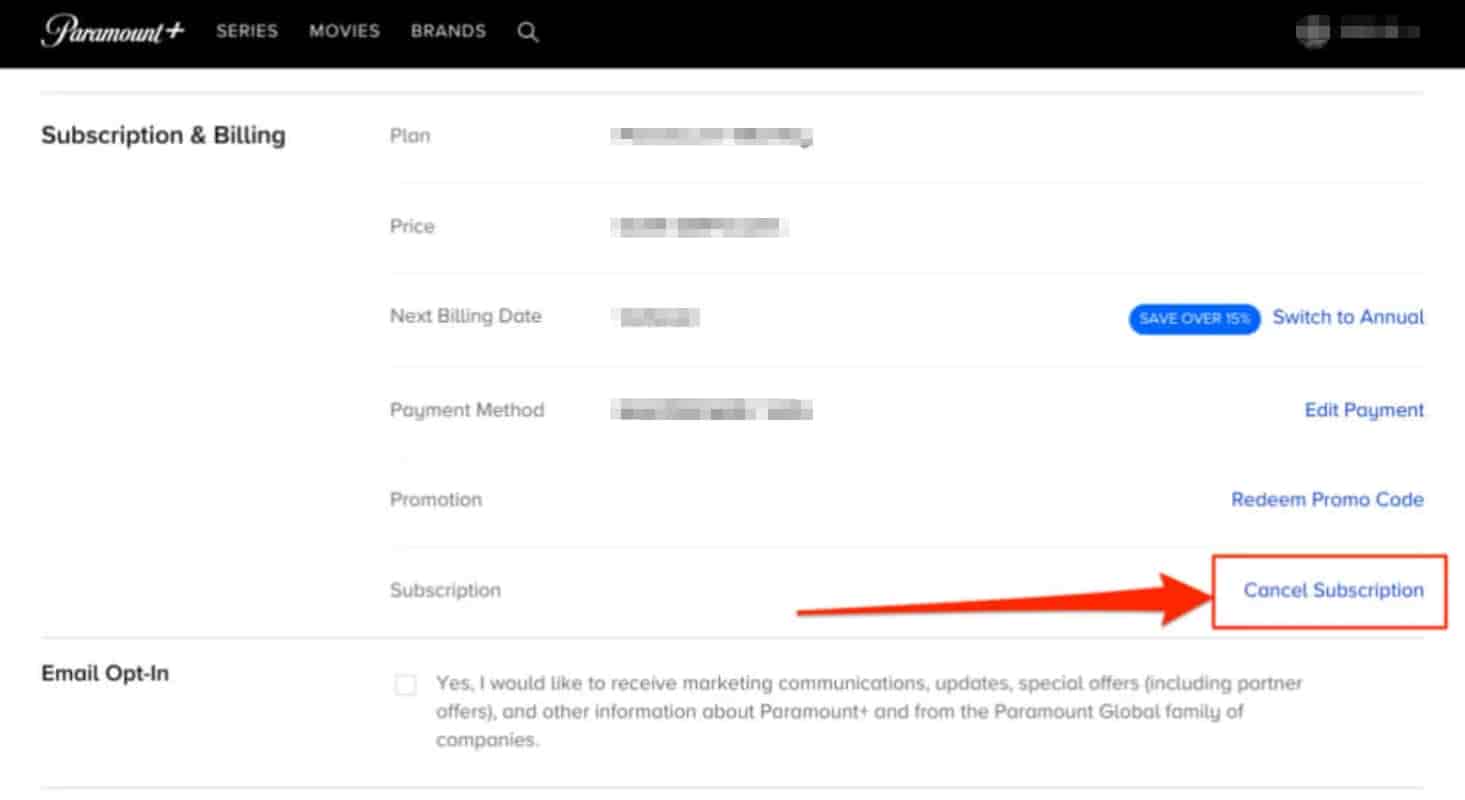Open the search magnifier icon

point(528,32)
